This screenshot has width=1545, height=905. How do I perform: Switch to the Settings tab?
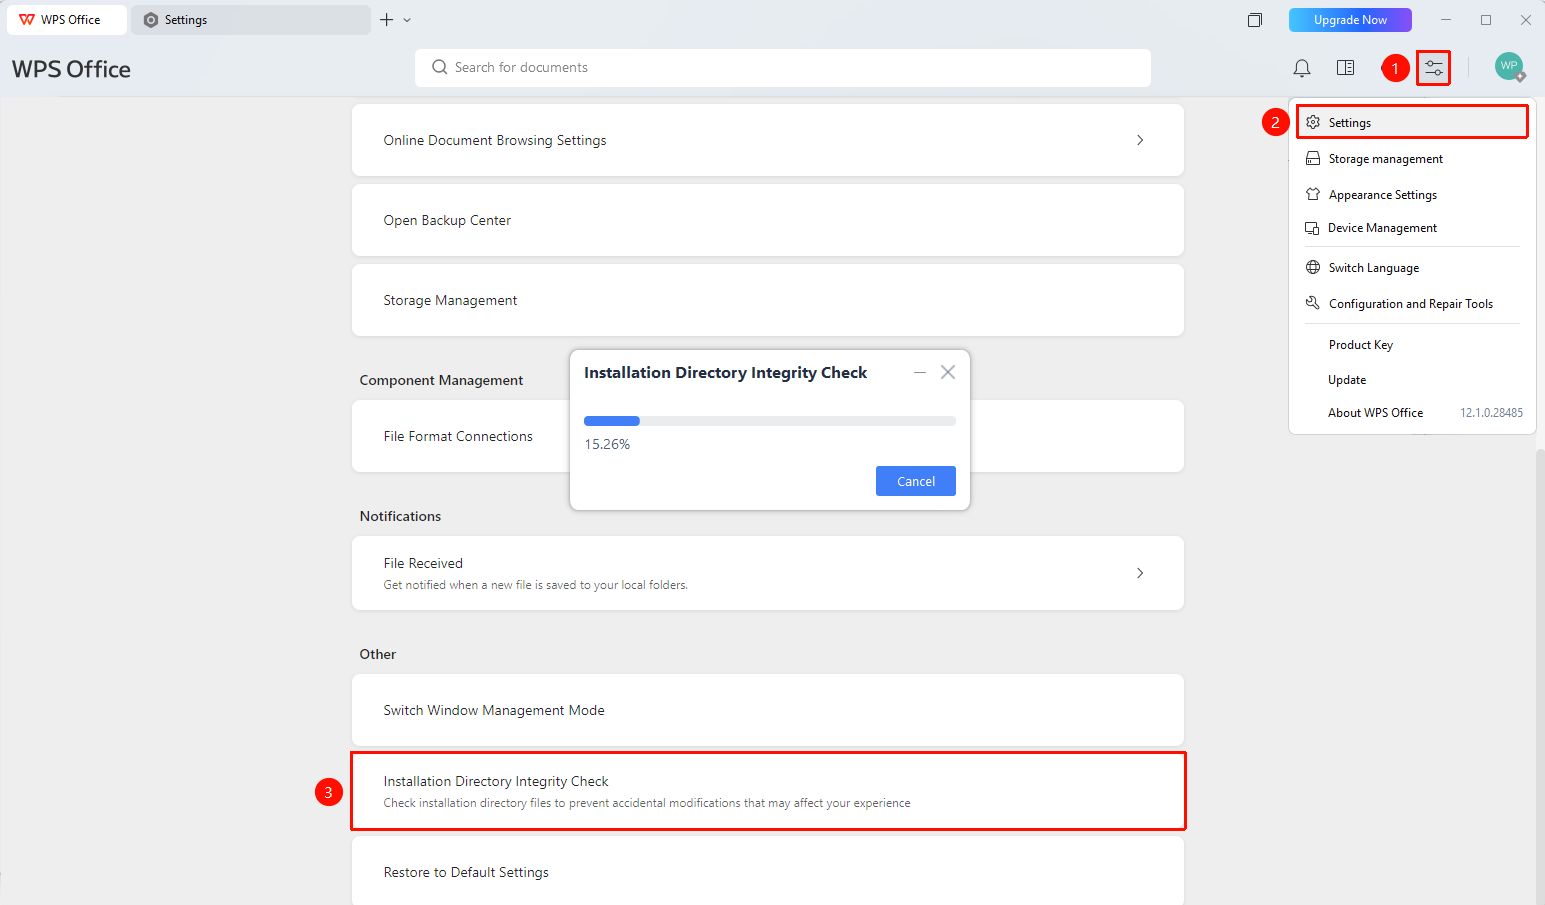tap(250, 20)
